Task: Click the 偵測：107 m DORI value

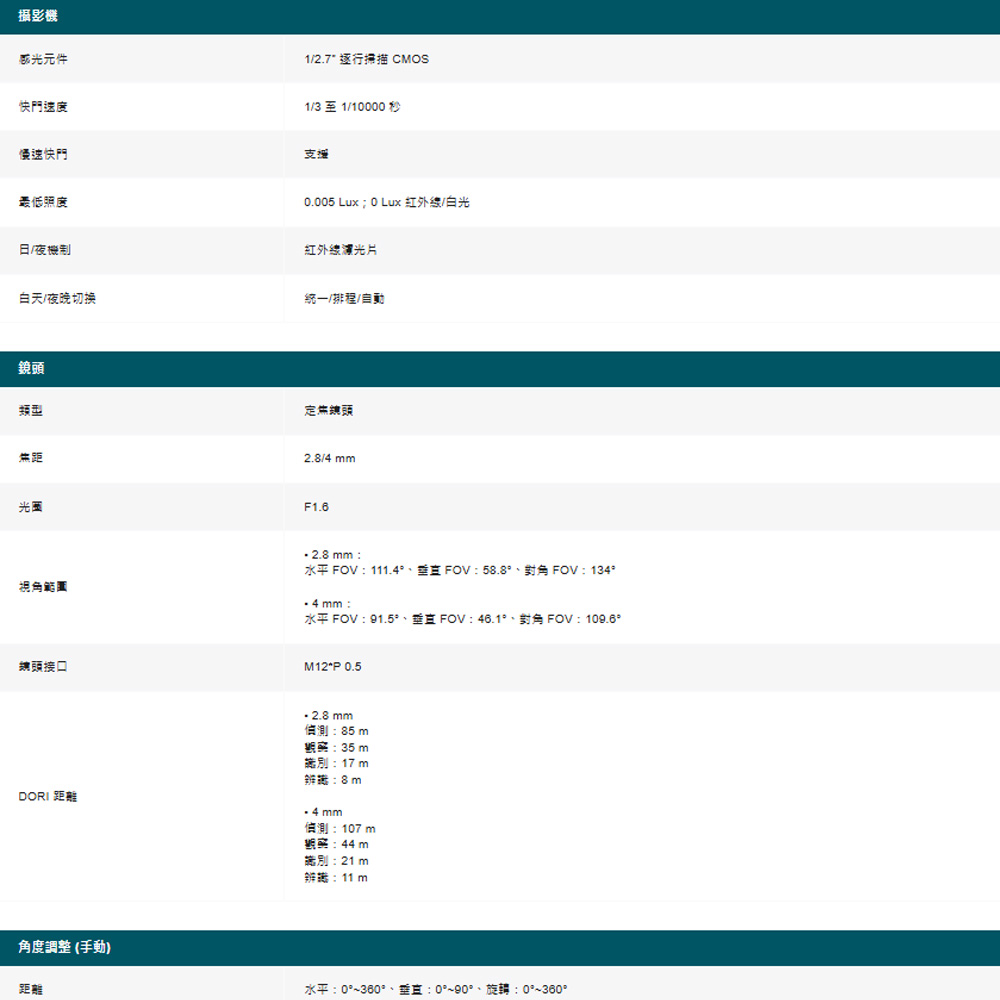Action: pyautogui.click(x=340, y=829)
